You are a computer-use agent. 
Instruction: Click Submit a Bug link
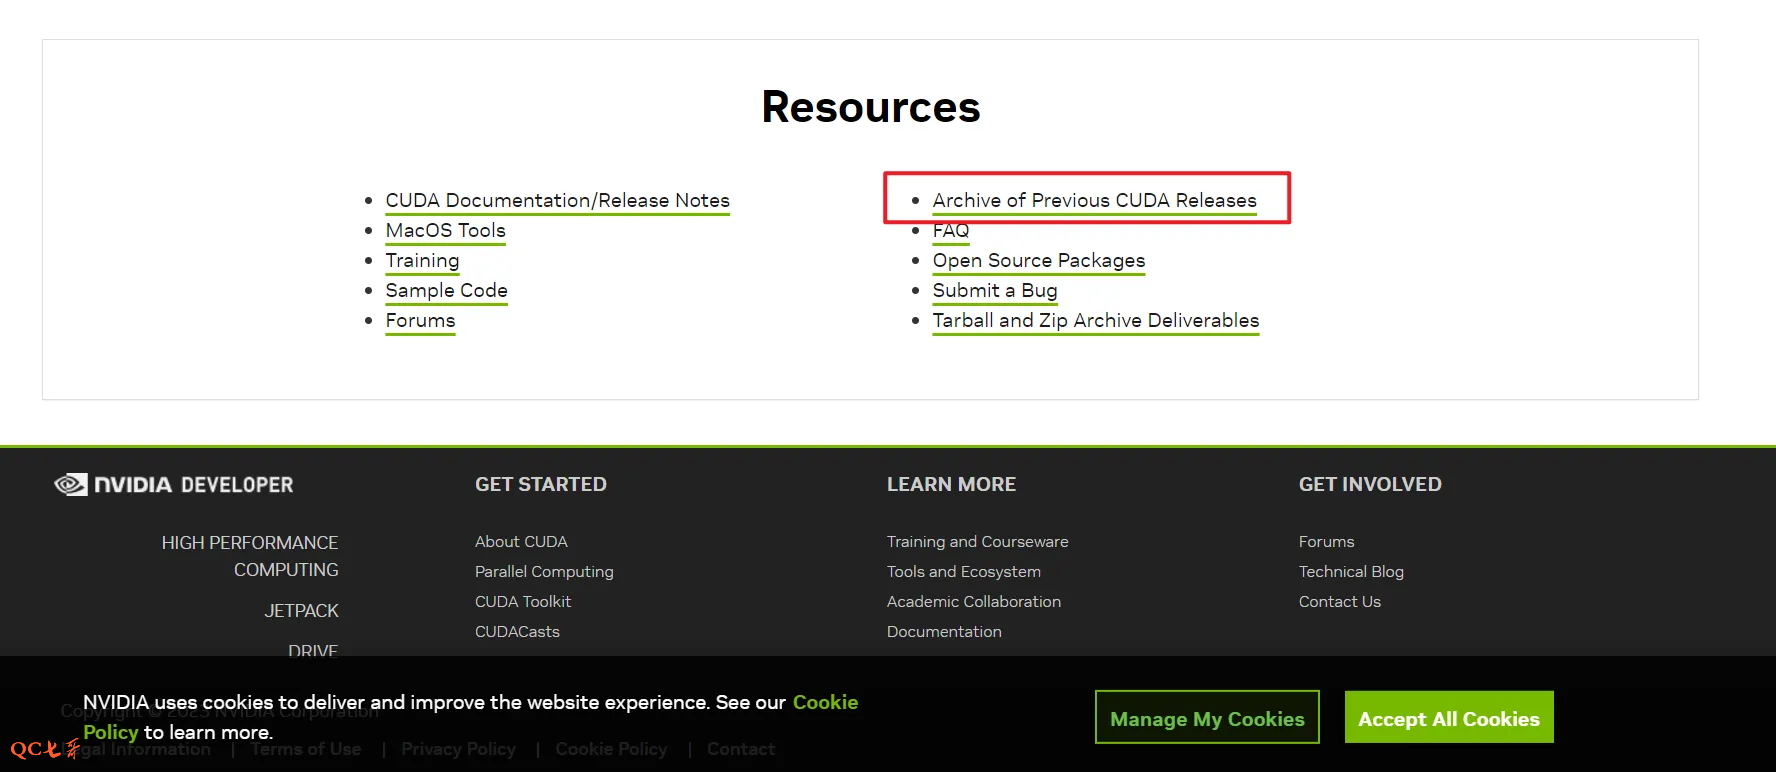994,290
